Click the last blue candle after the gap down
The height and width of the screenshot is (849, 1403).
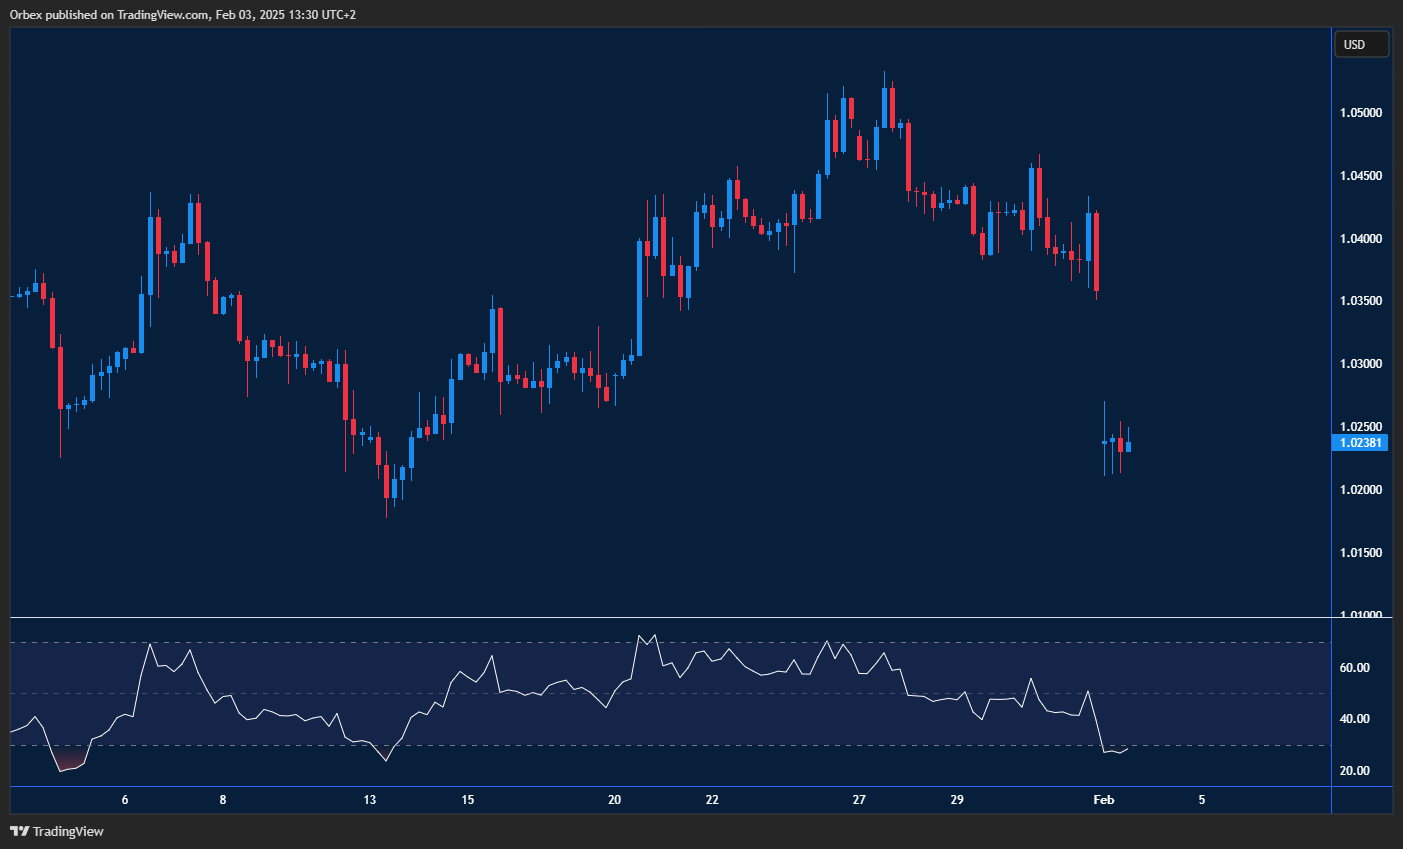pos(1128,446)
